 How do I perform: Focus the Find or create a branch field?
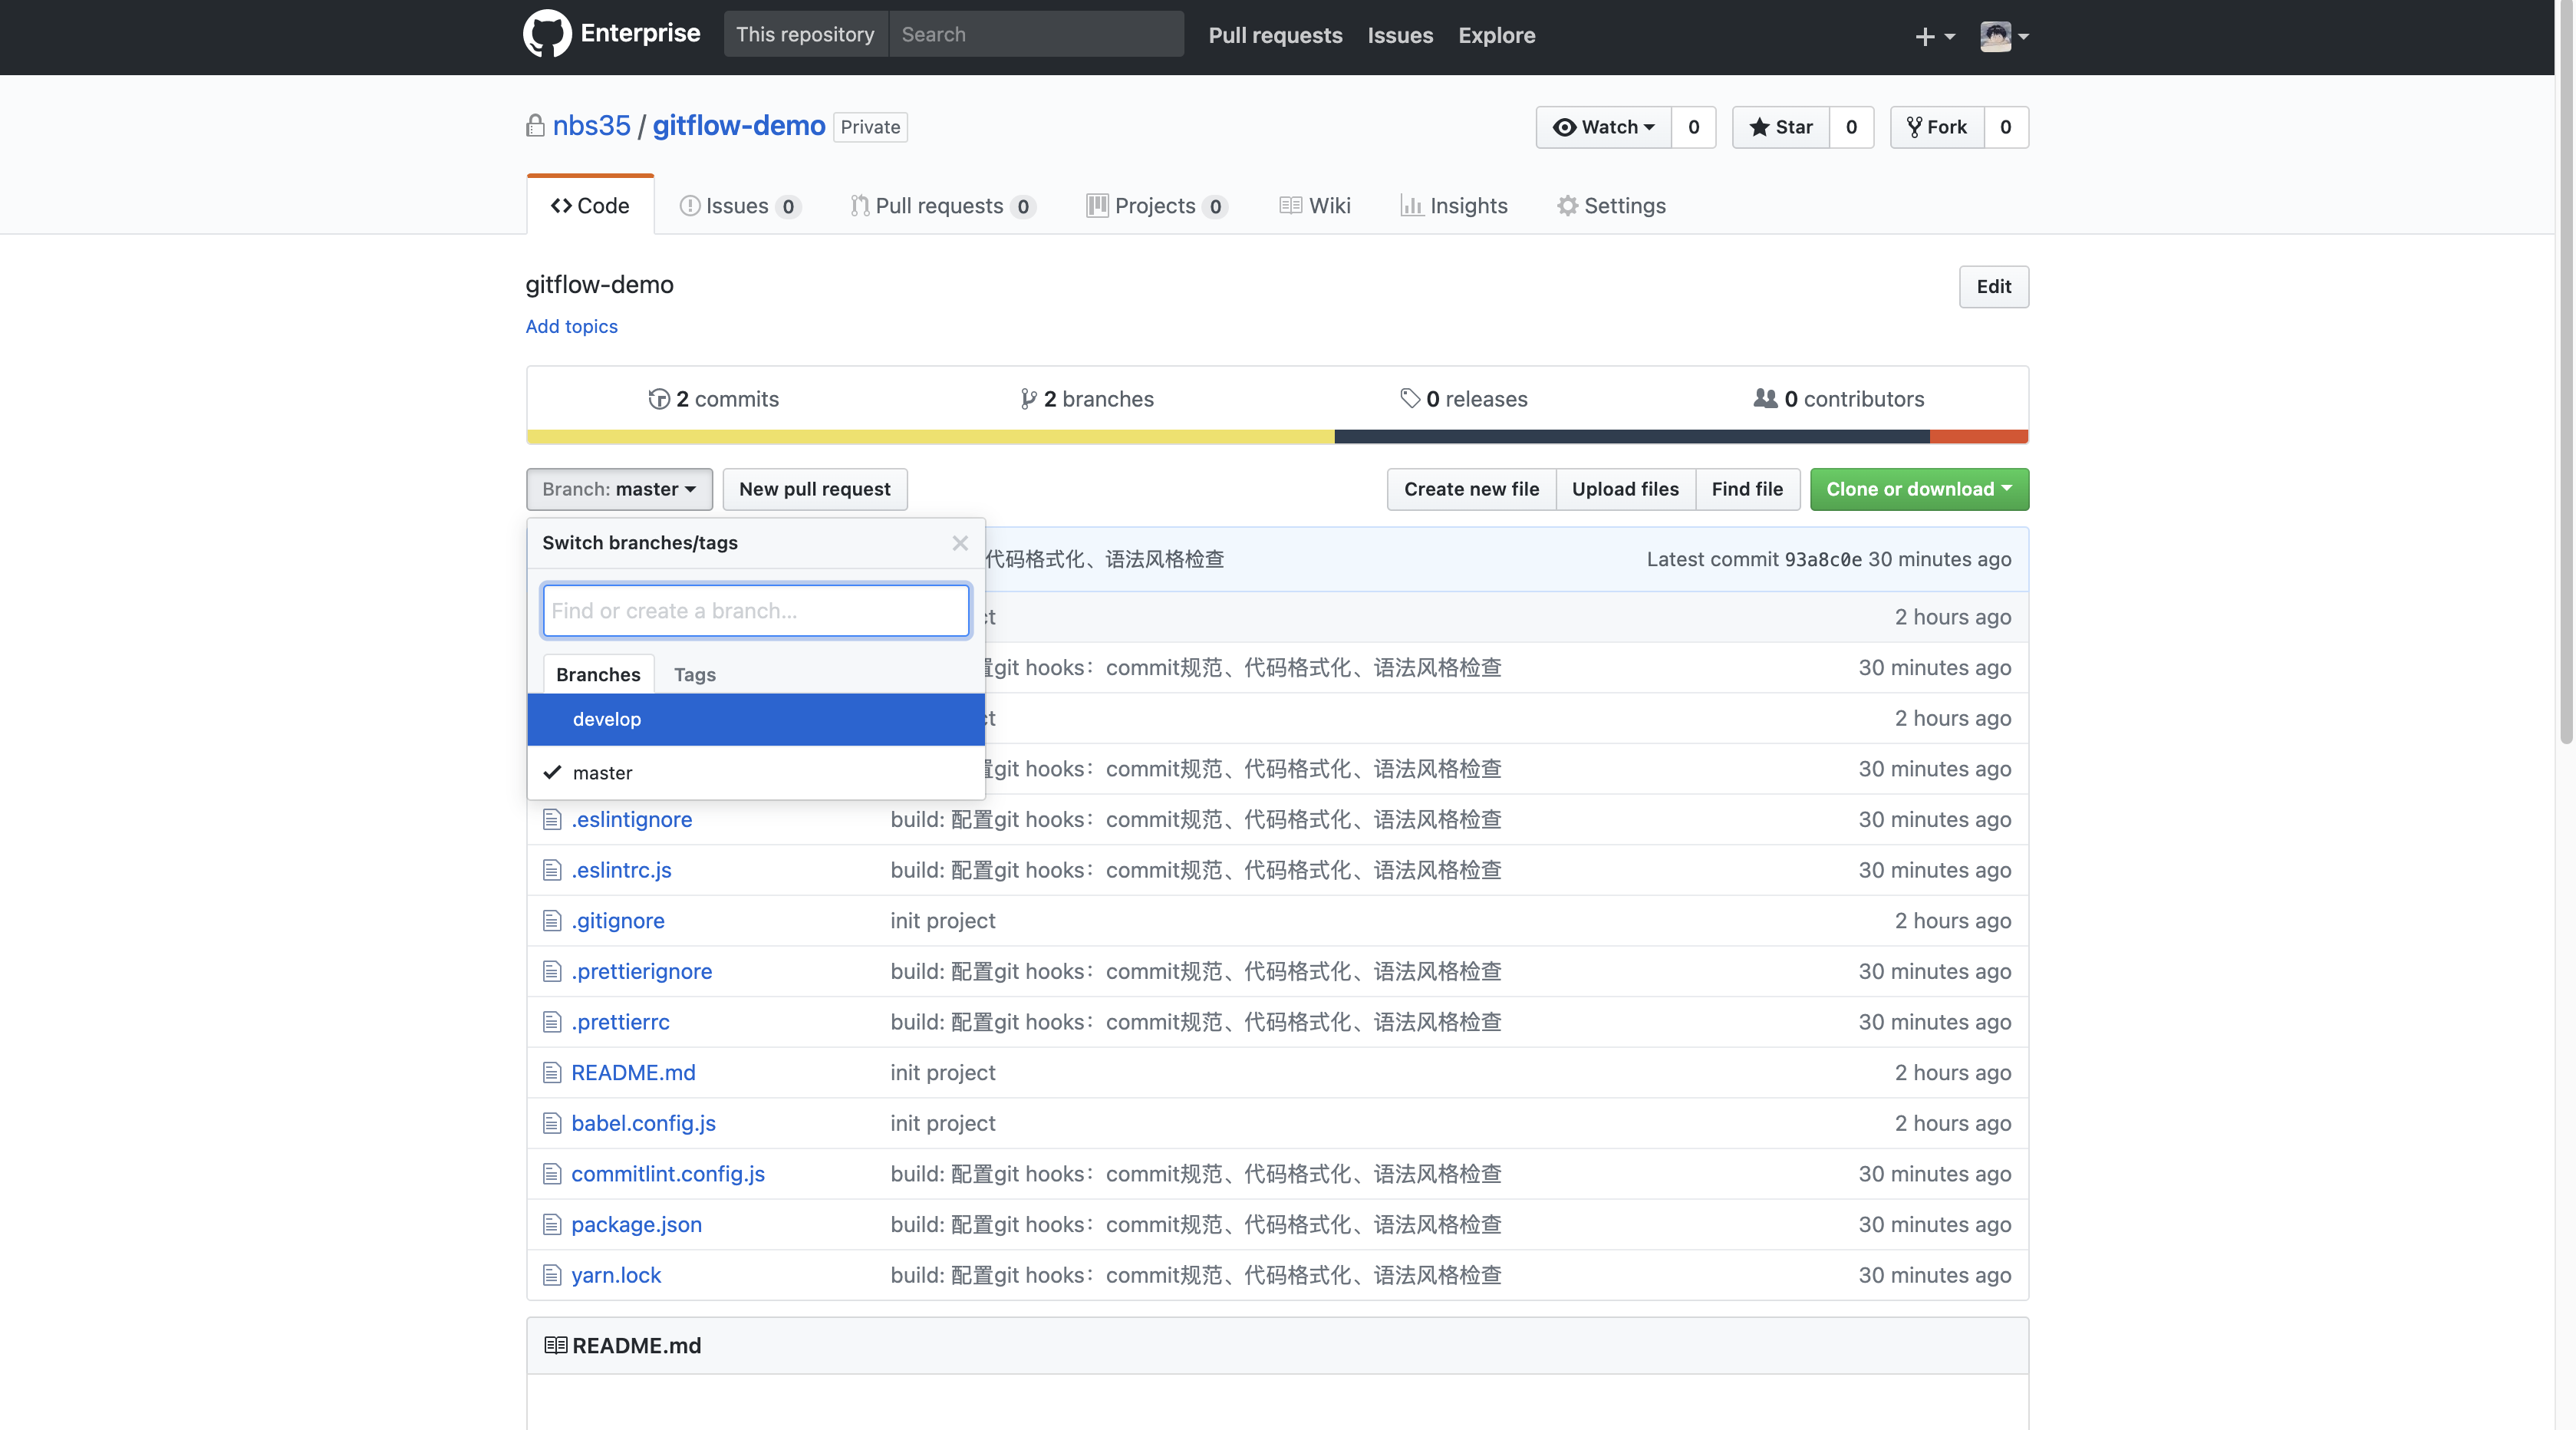[x=756, y=611]
